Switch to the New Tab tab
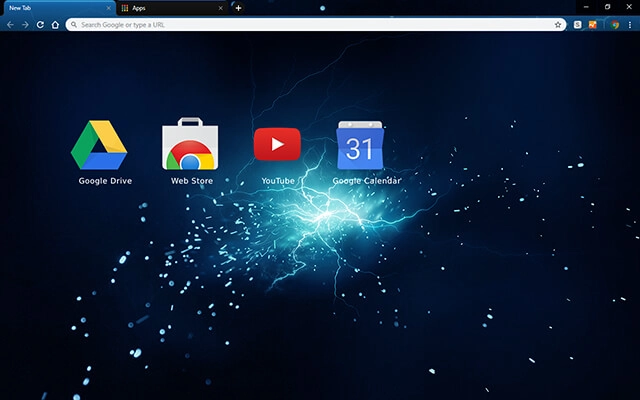 [59, 8]
